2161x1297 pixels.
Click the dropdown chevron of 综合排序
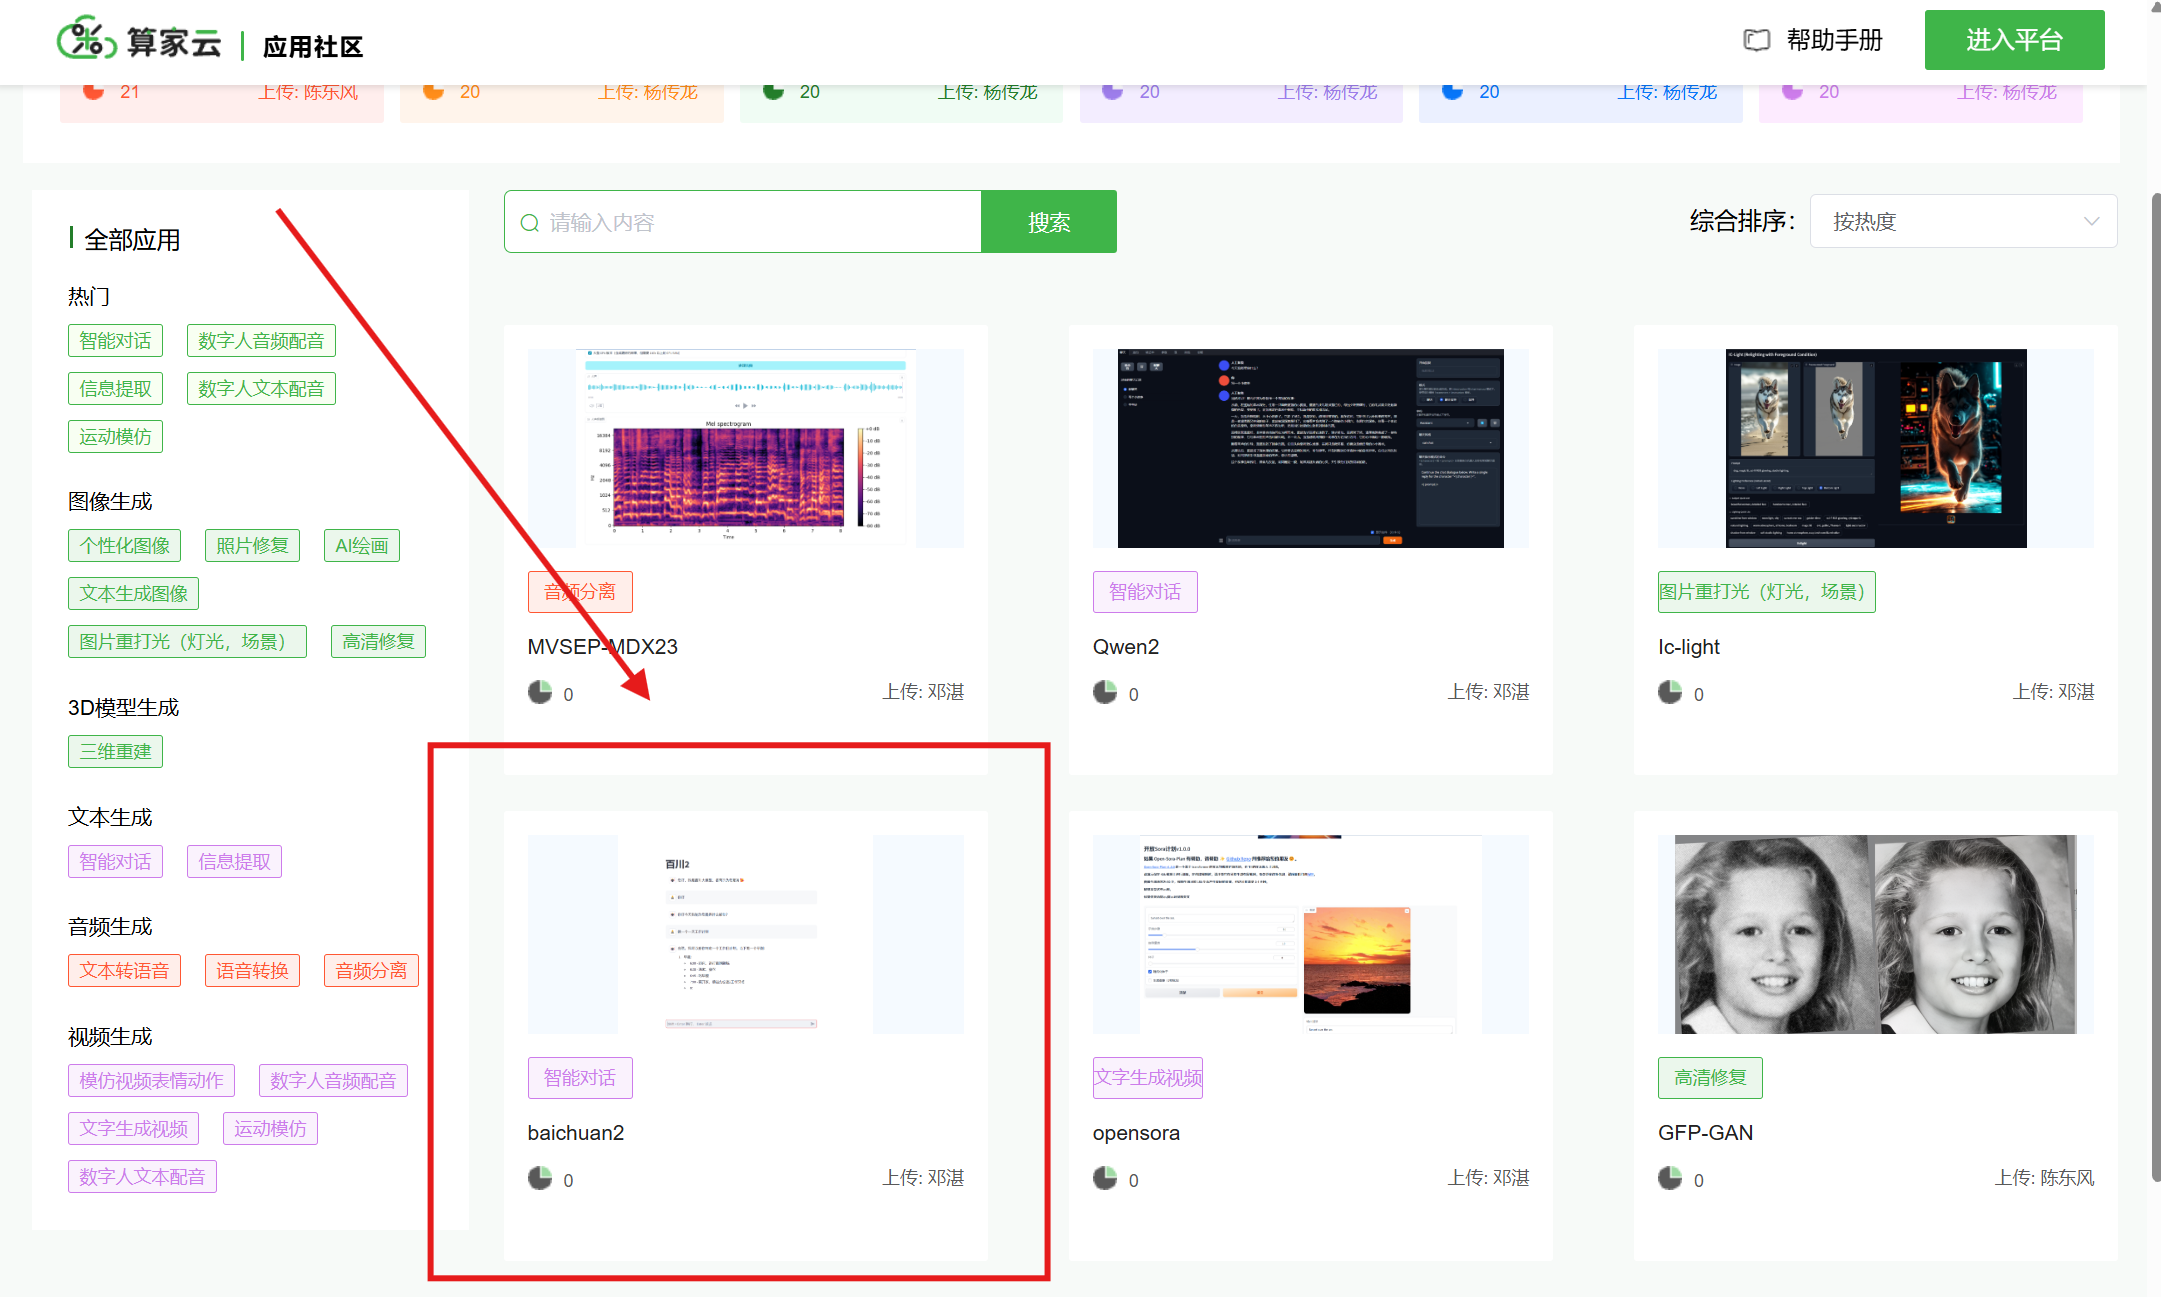click(x=2091, y=221)
